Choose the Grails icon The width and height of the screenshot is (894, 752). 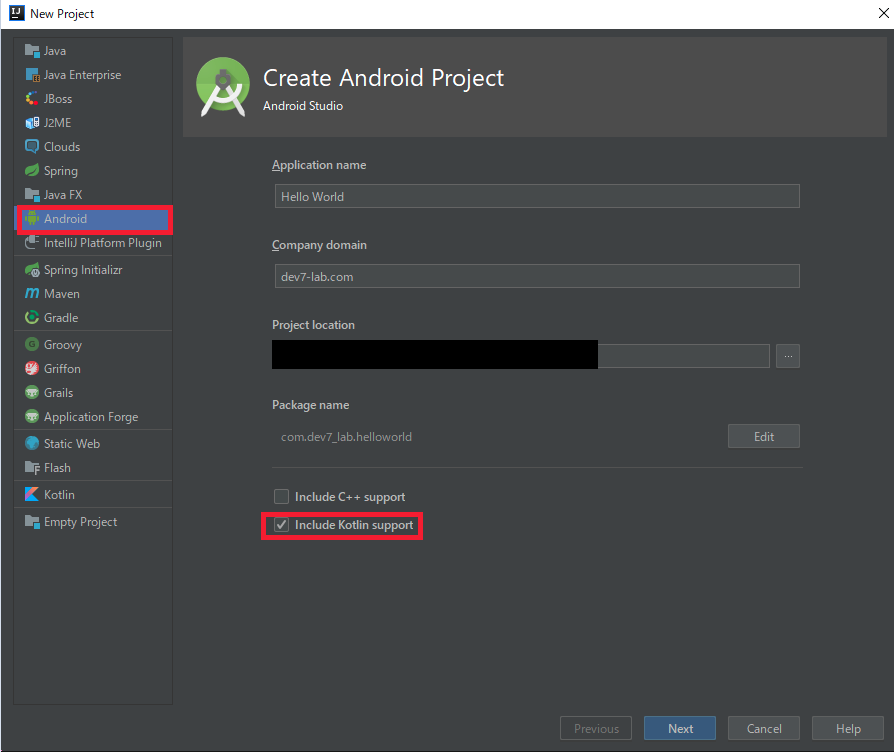[x=32, y=393]
